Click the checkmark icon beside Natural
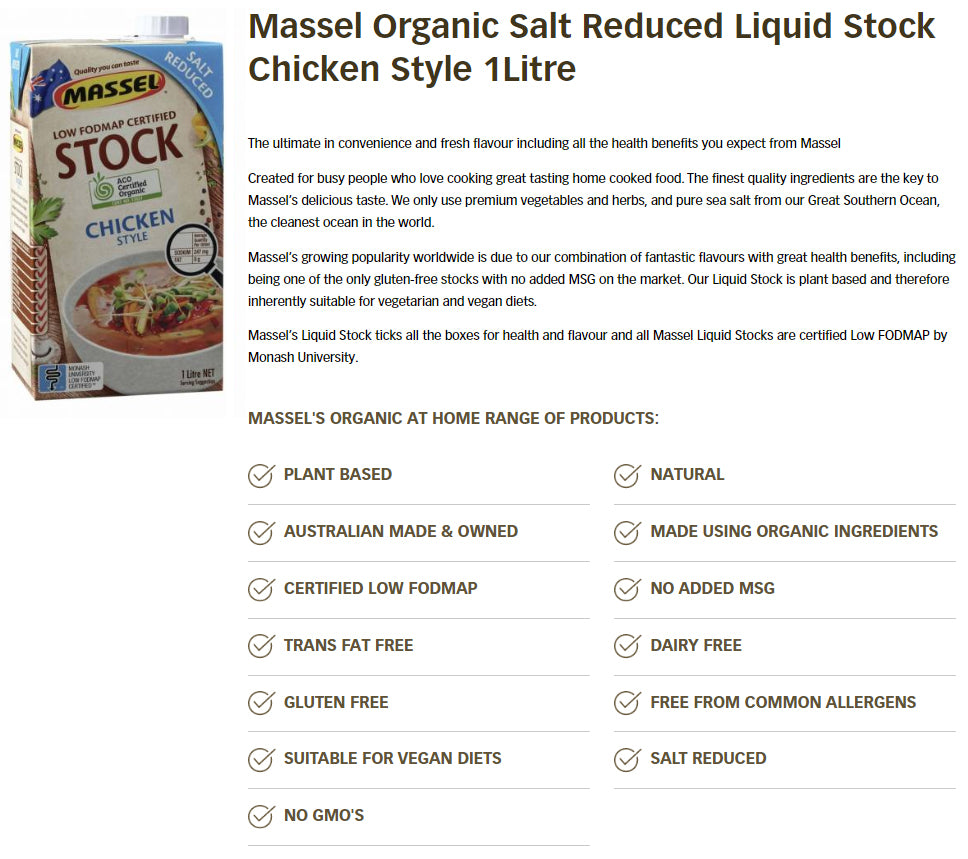The image size is (968, 859). point(627,475)
